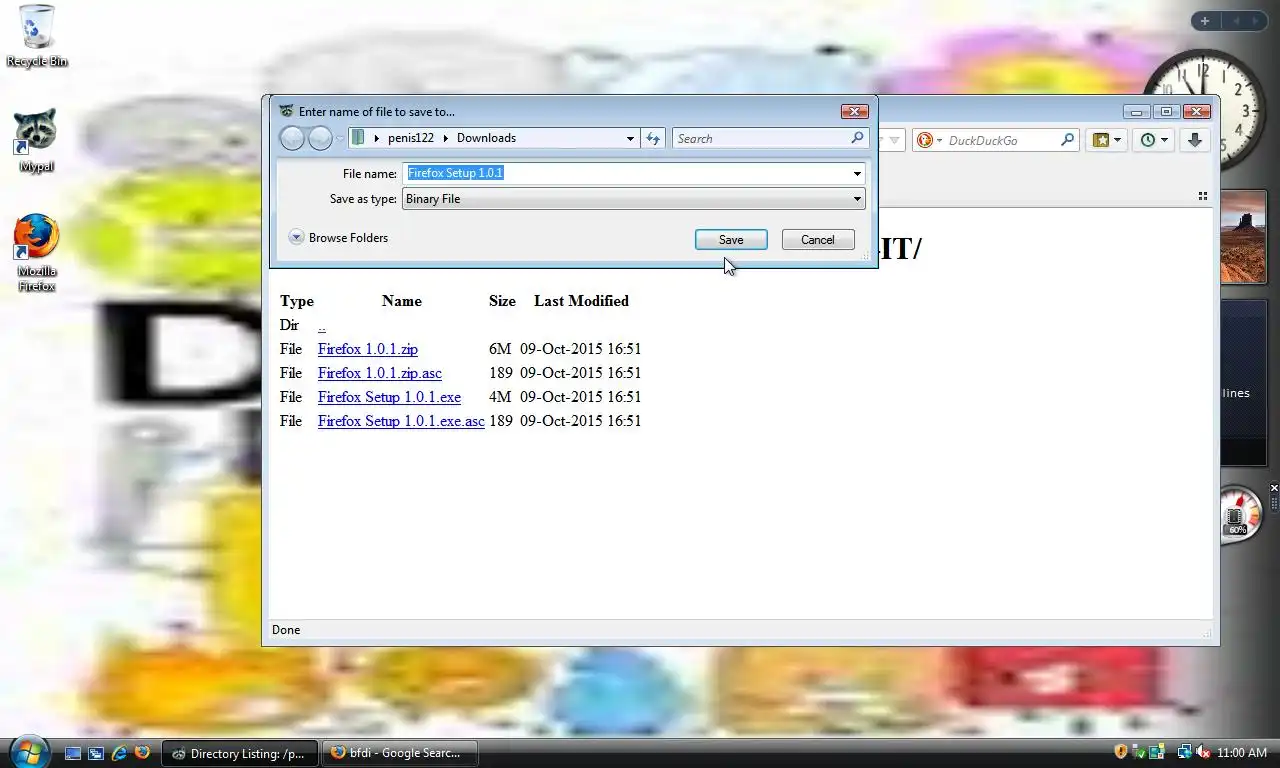Viewport: 1280px width, 768px height.
Task: Click the magnifier in DuckDuckGo search bar
Action: pyautogui.click(x=1067, y=140)
